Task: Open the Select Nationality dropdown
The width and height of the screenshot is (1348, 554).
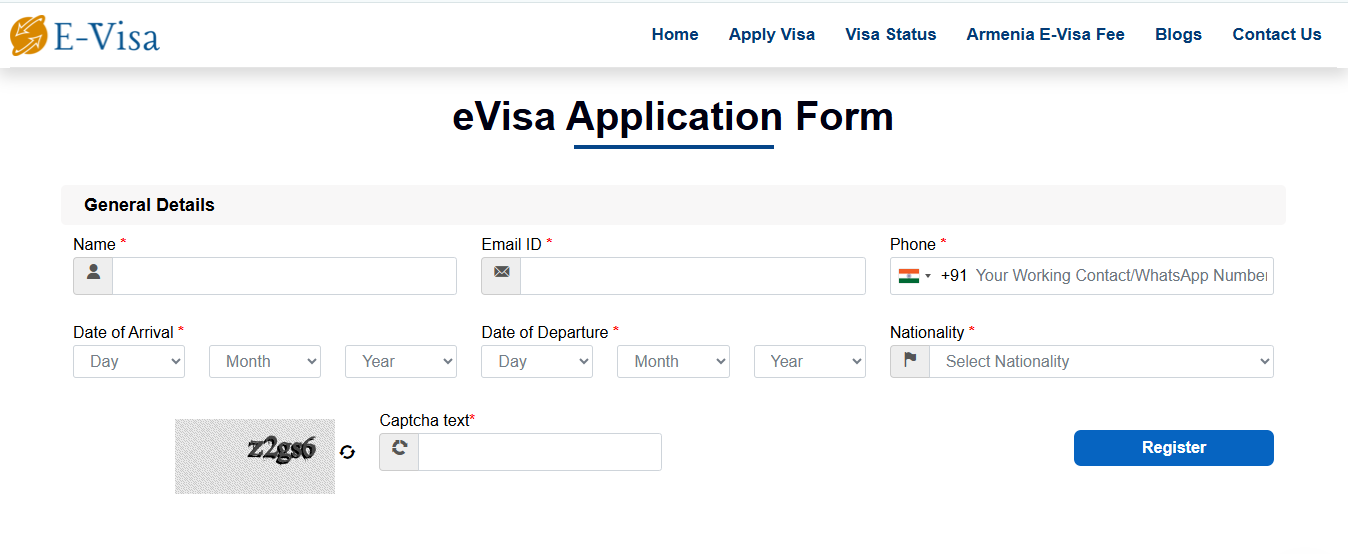Action: [x=1101, y=361]
